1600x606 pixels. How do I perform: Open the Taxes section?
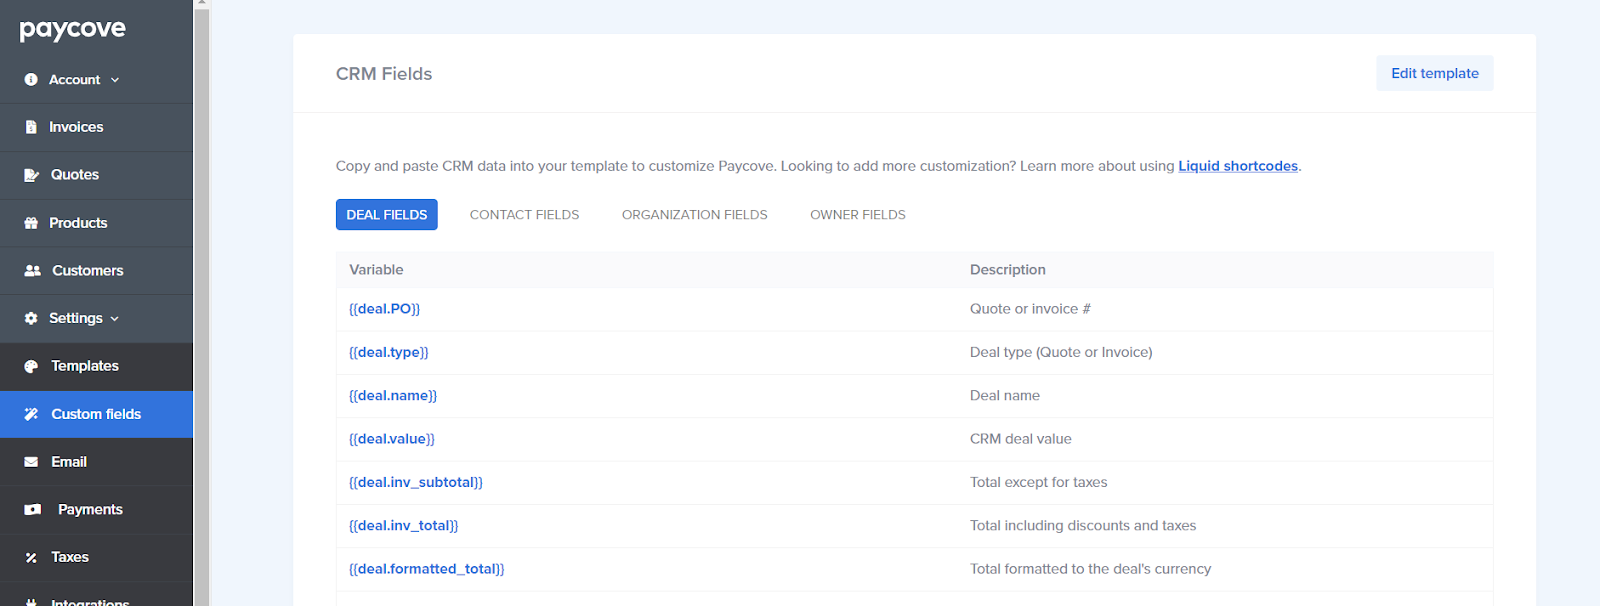click(96, 558)
